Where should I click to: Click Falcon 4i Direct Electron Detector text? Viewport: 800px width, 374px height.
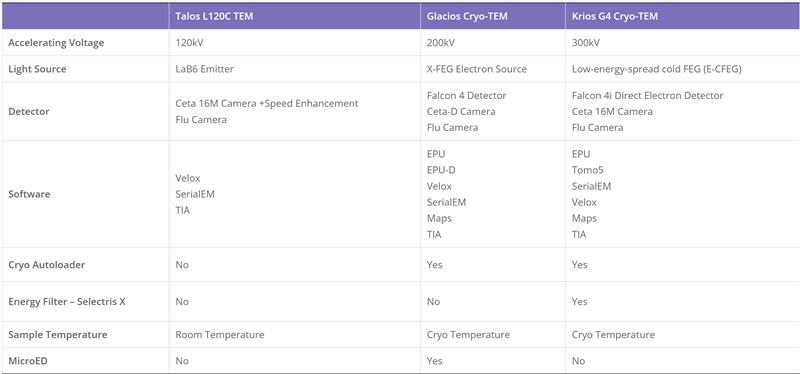coord(647,95)
